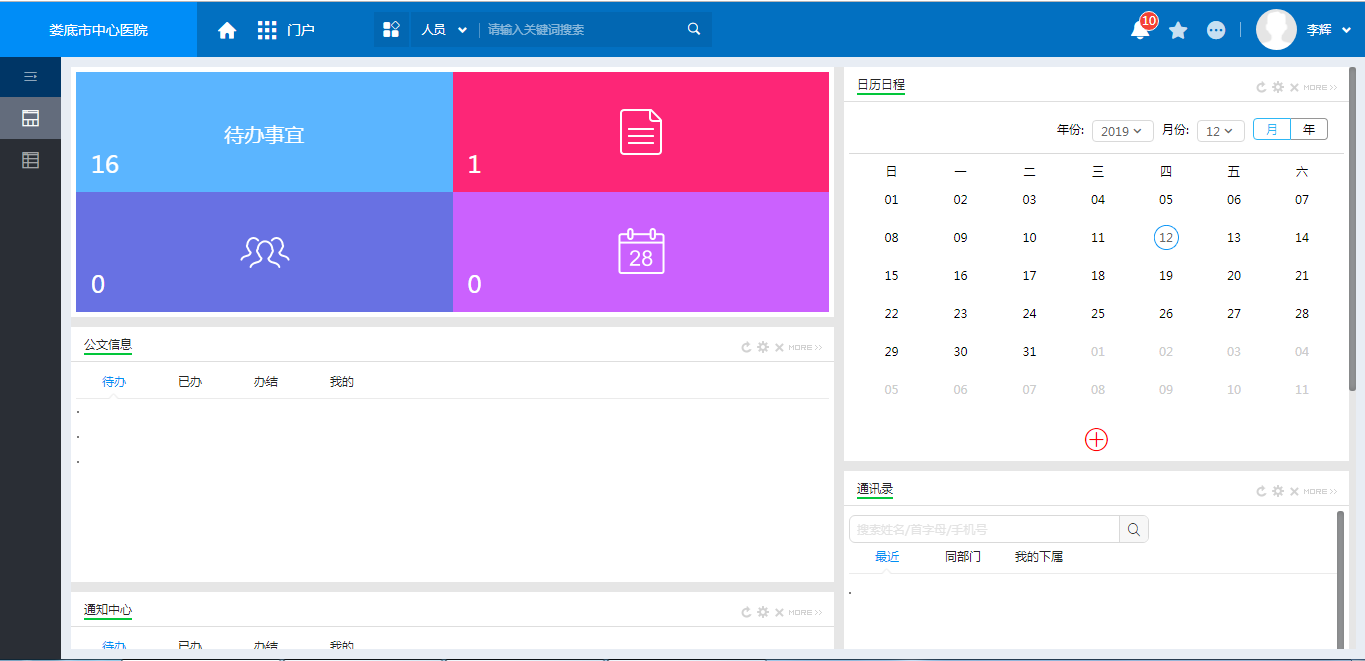Switch to the 同部门 contacts tab
1365x661 pixels.
pyautogui.click(x=963, y=557)
